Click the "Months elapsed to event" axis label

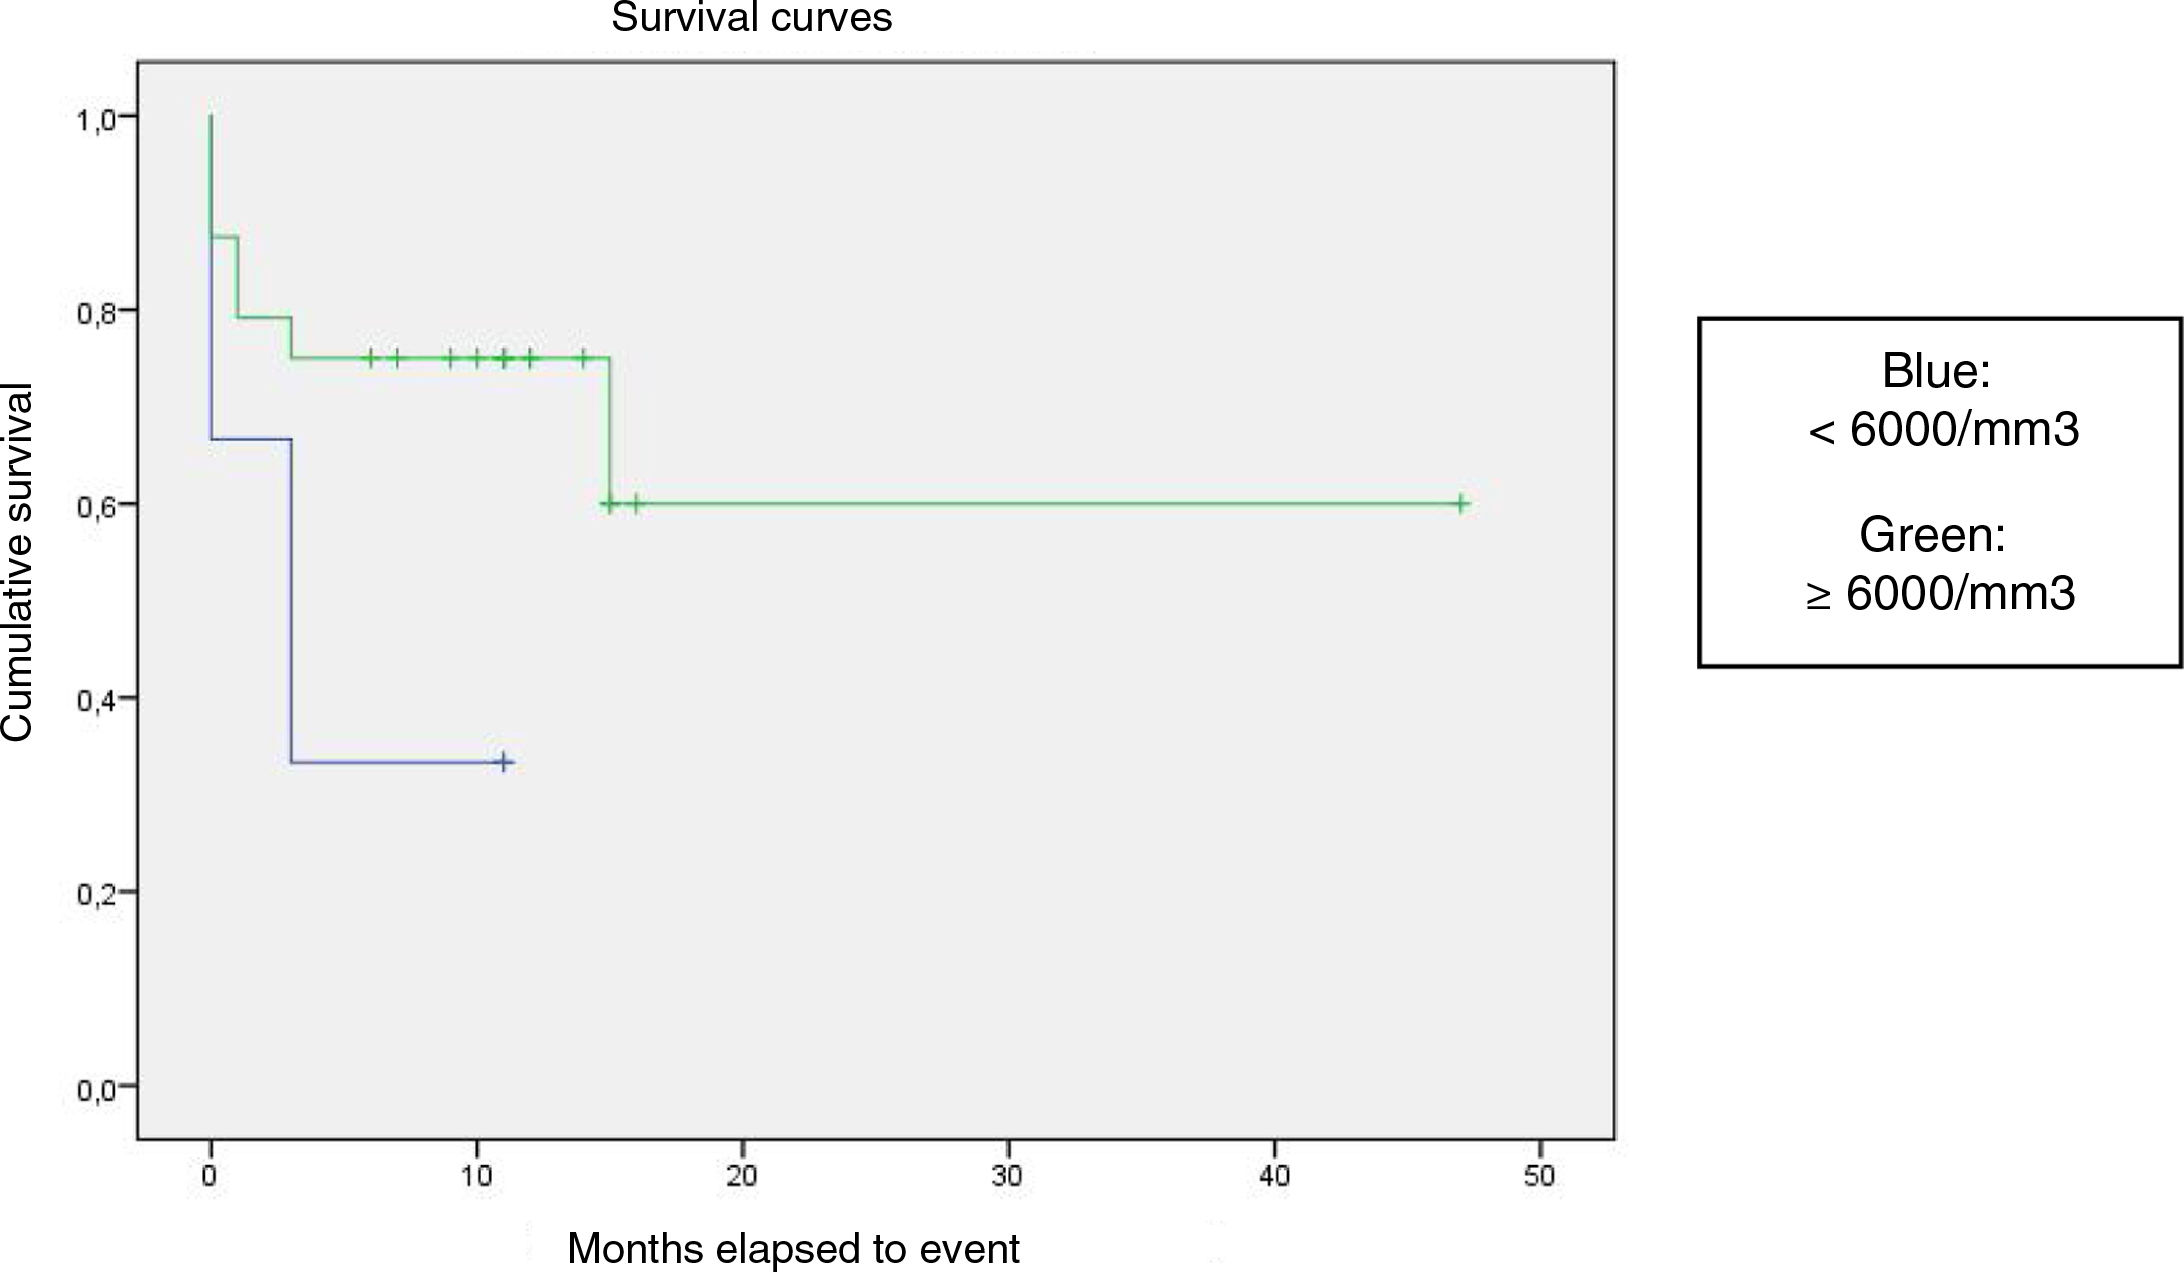coord(793,1248)
